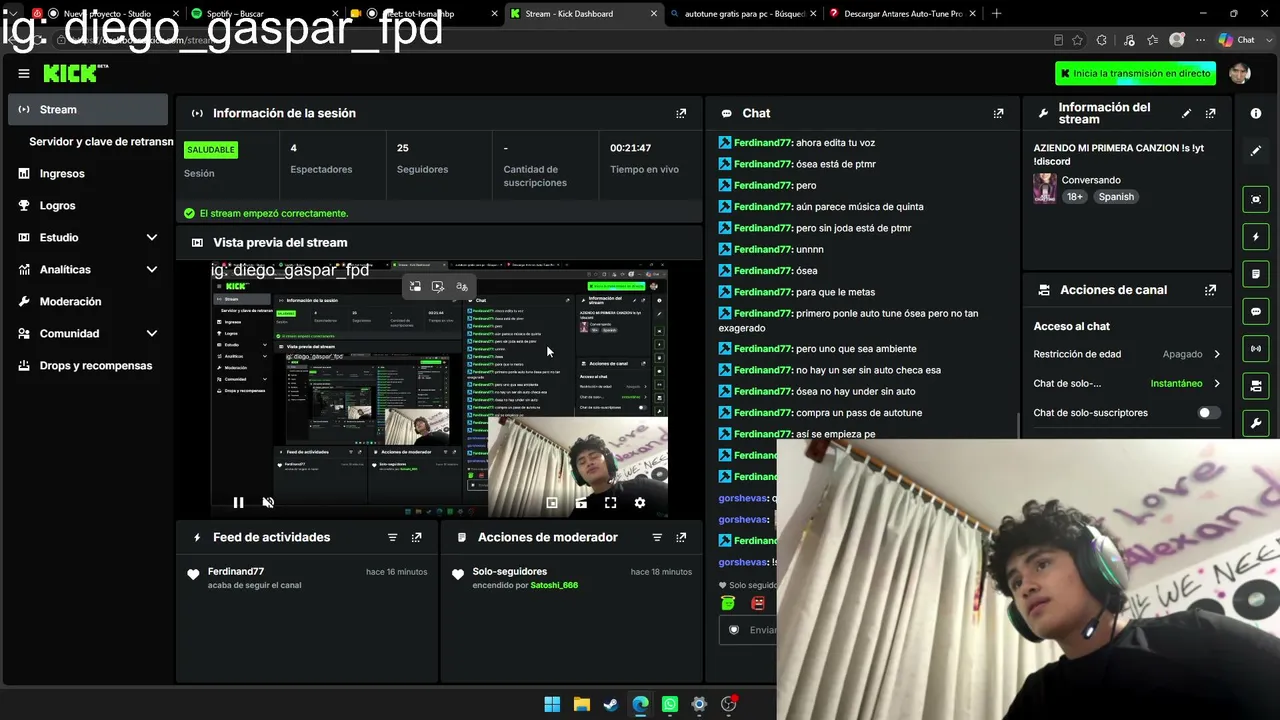The image size is (1280, 720).
Task: Click the Spanish language tag
Action: click(x=1116, y=197)
